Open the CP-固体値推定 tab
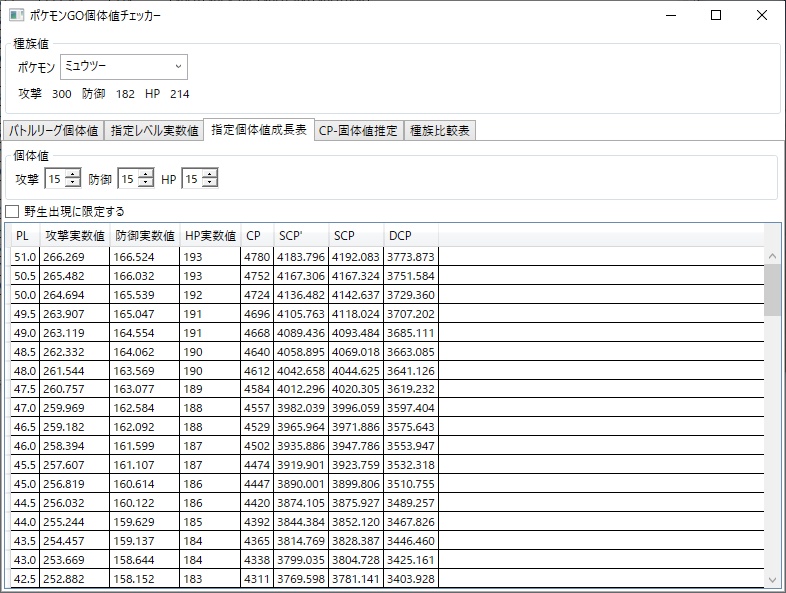 tap(358, 131)
